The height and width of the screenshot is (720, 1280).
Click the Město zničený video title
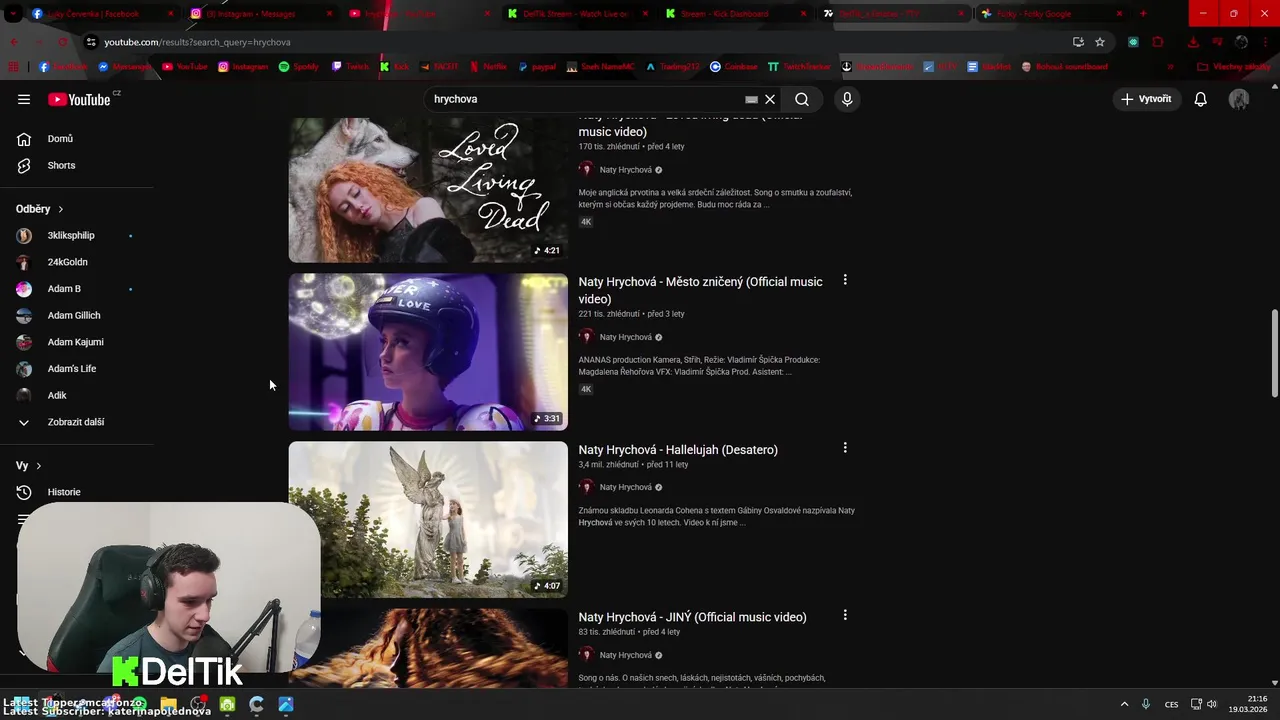pos(700,290)
